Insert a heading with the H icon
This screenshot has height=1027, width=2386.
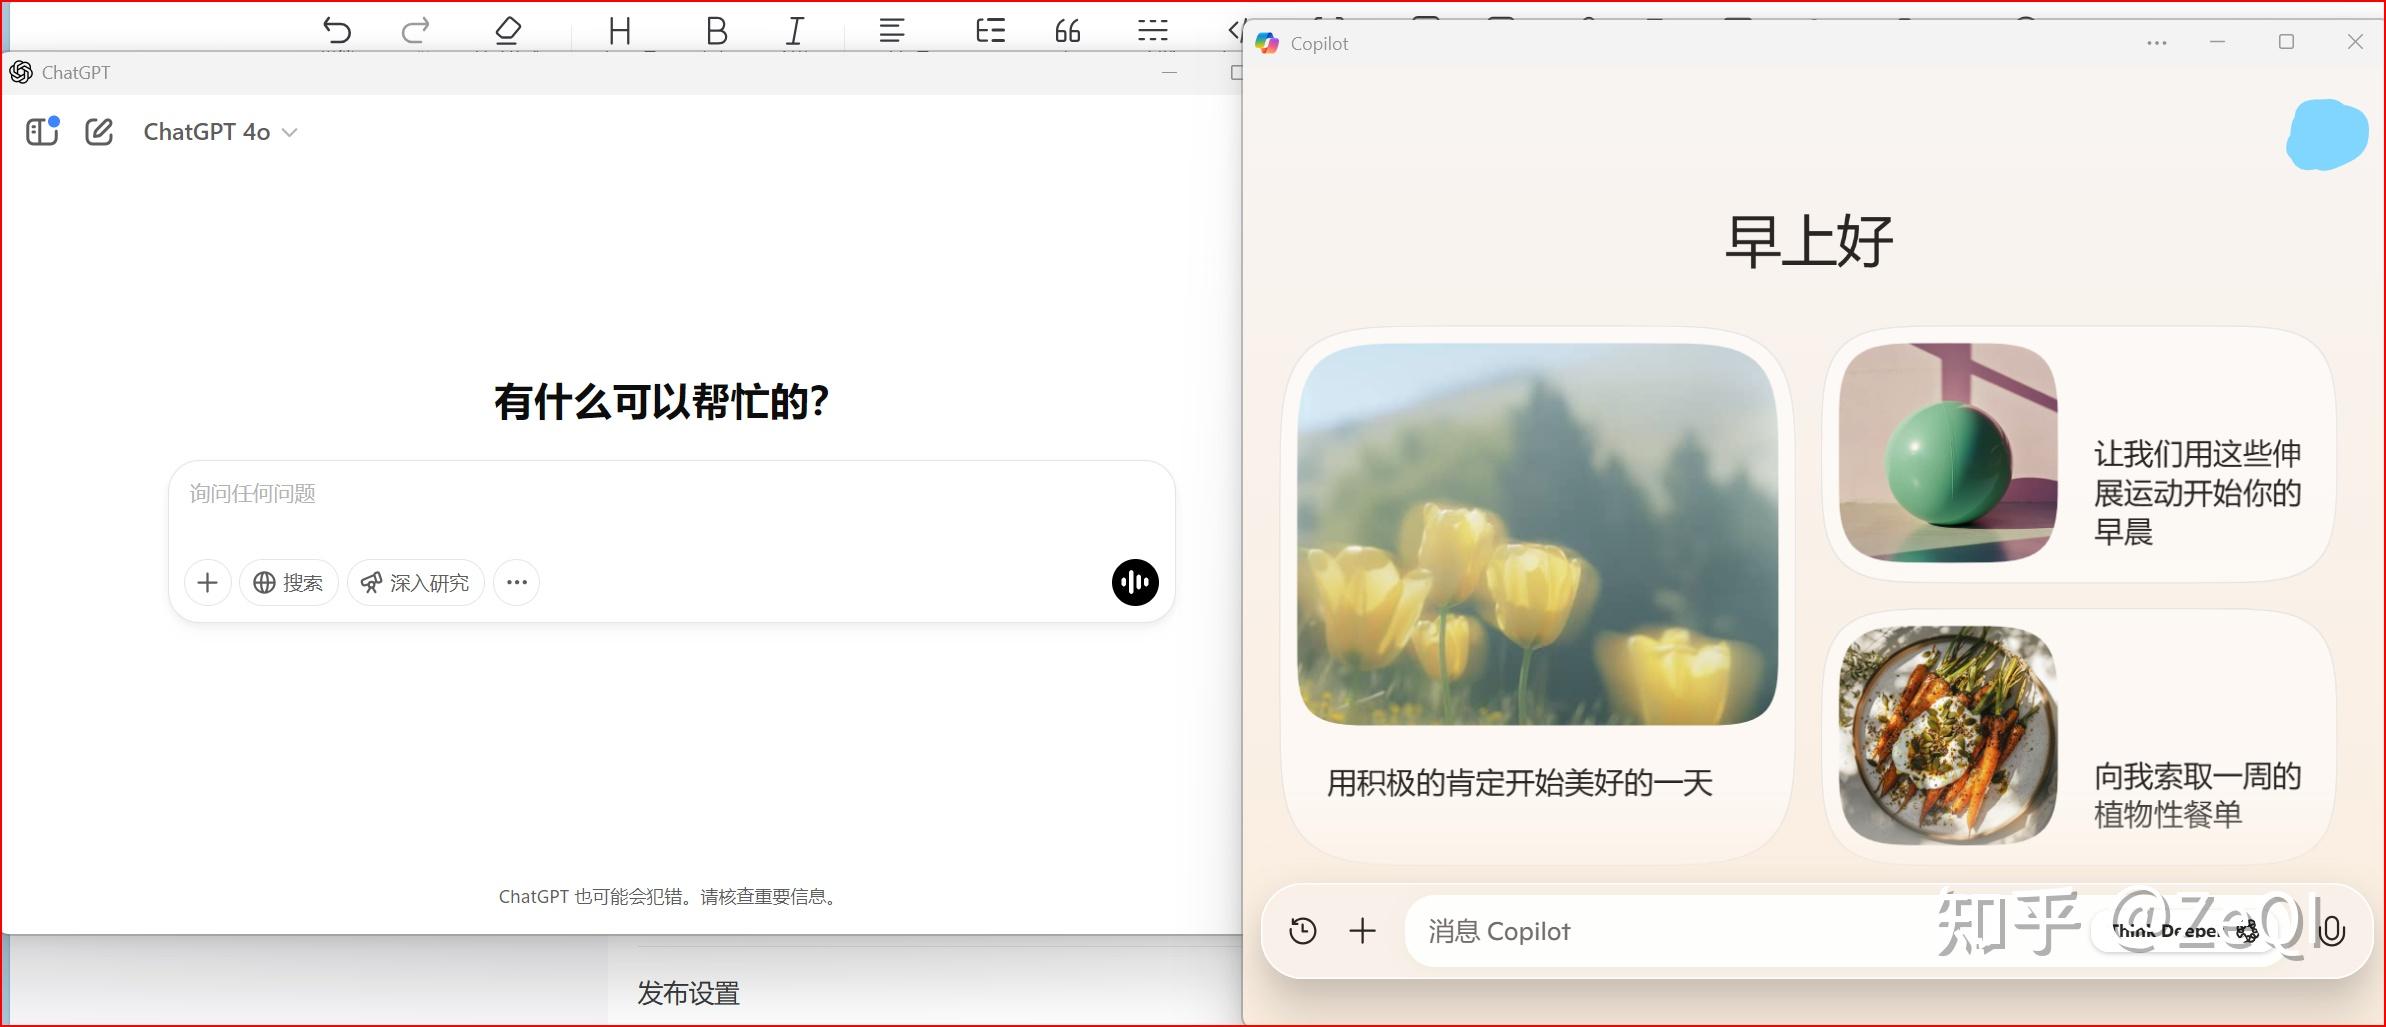pyautogui.click(x=618, y=30)
